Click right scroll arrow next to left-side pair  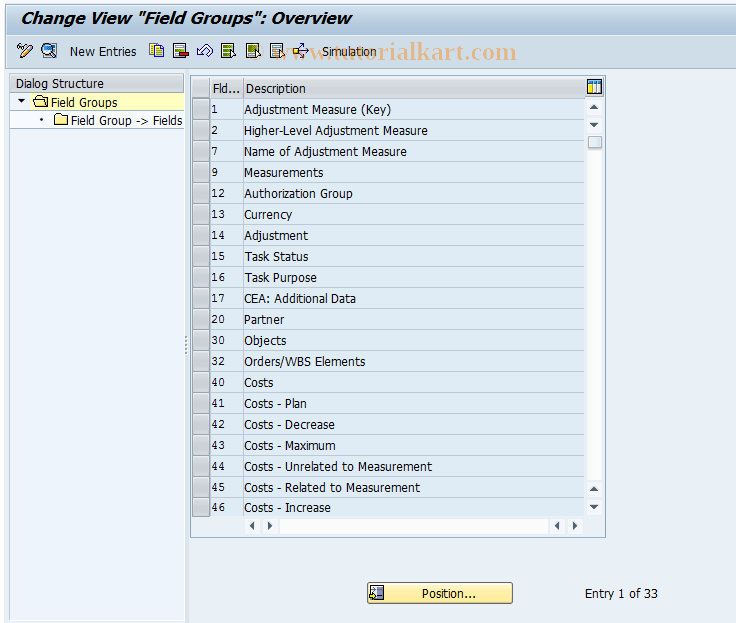270,526
